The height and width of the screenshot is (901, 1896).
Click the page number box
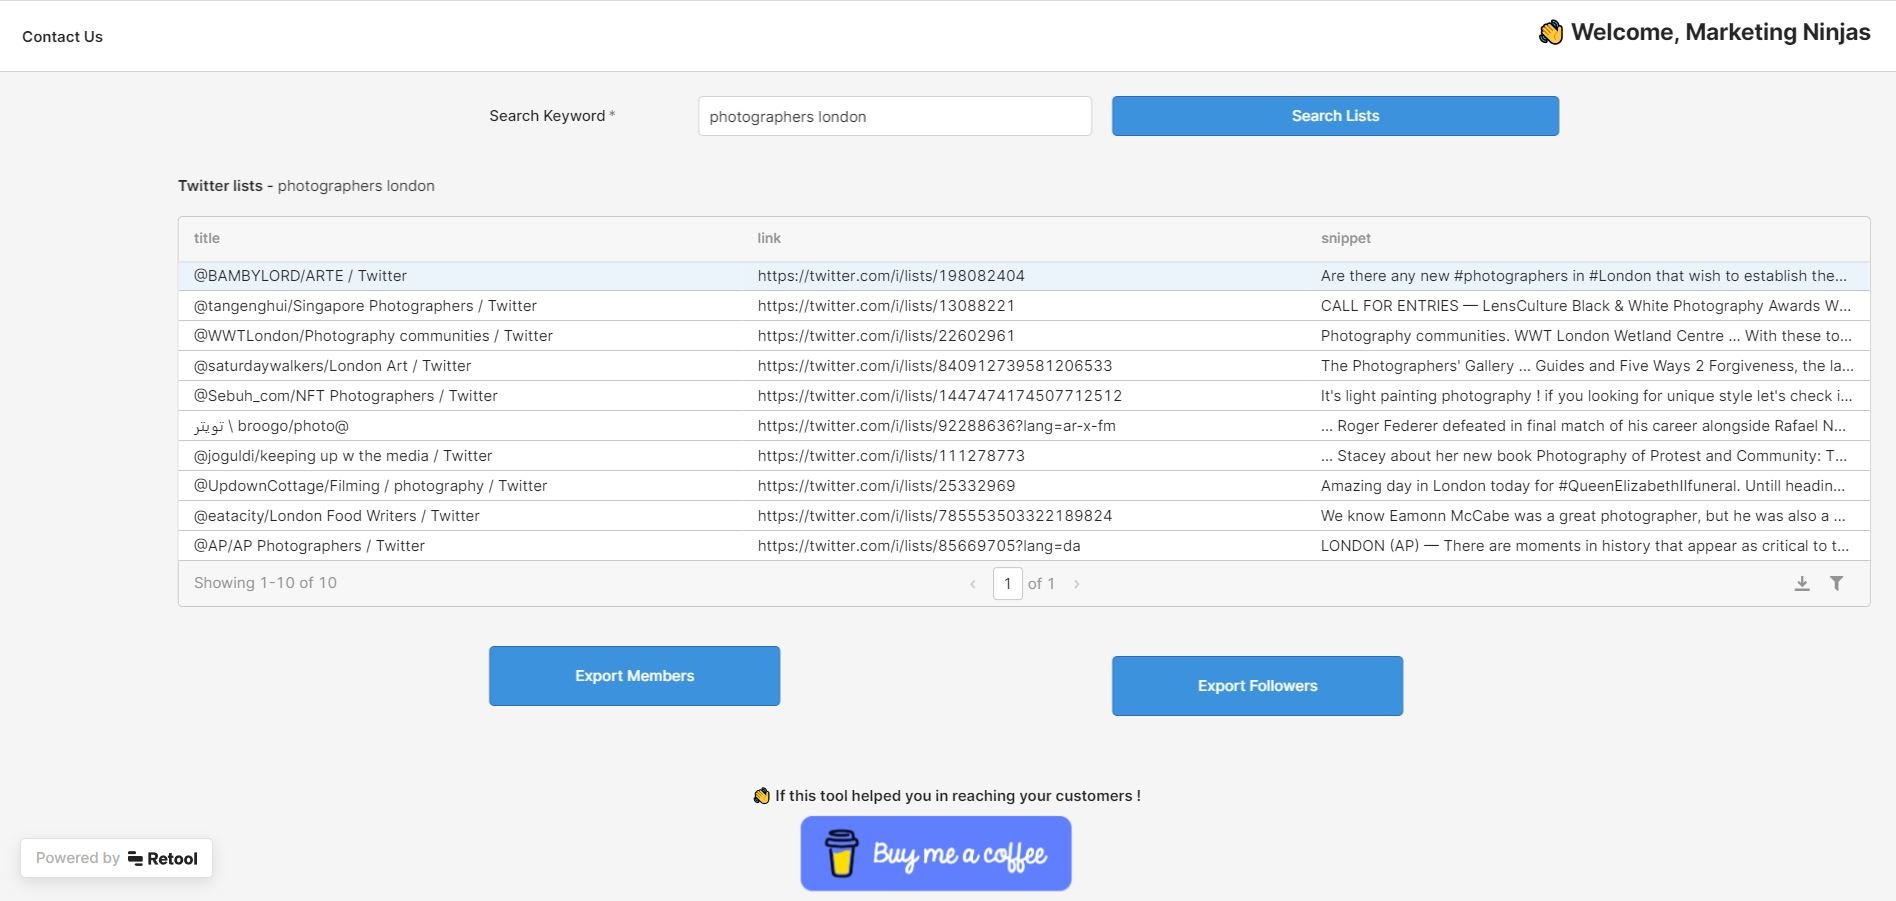pos(1007,583)
